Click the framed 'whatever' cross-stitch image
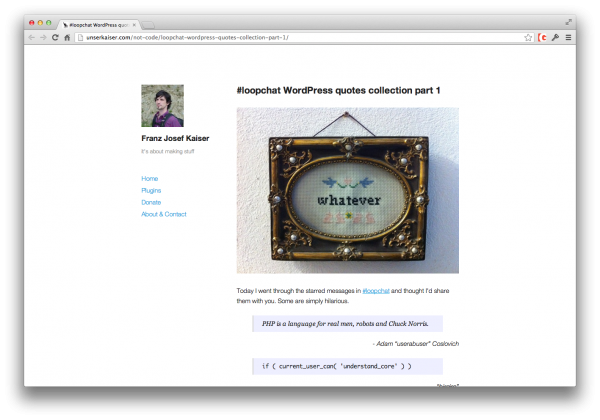The width and height of the screenshot is (600, 420). (347, 190)
